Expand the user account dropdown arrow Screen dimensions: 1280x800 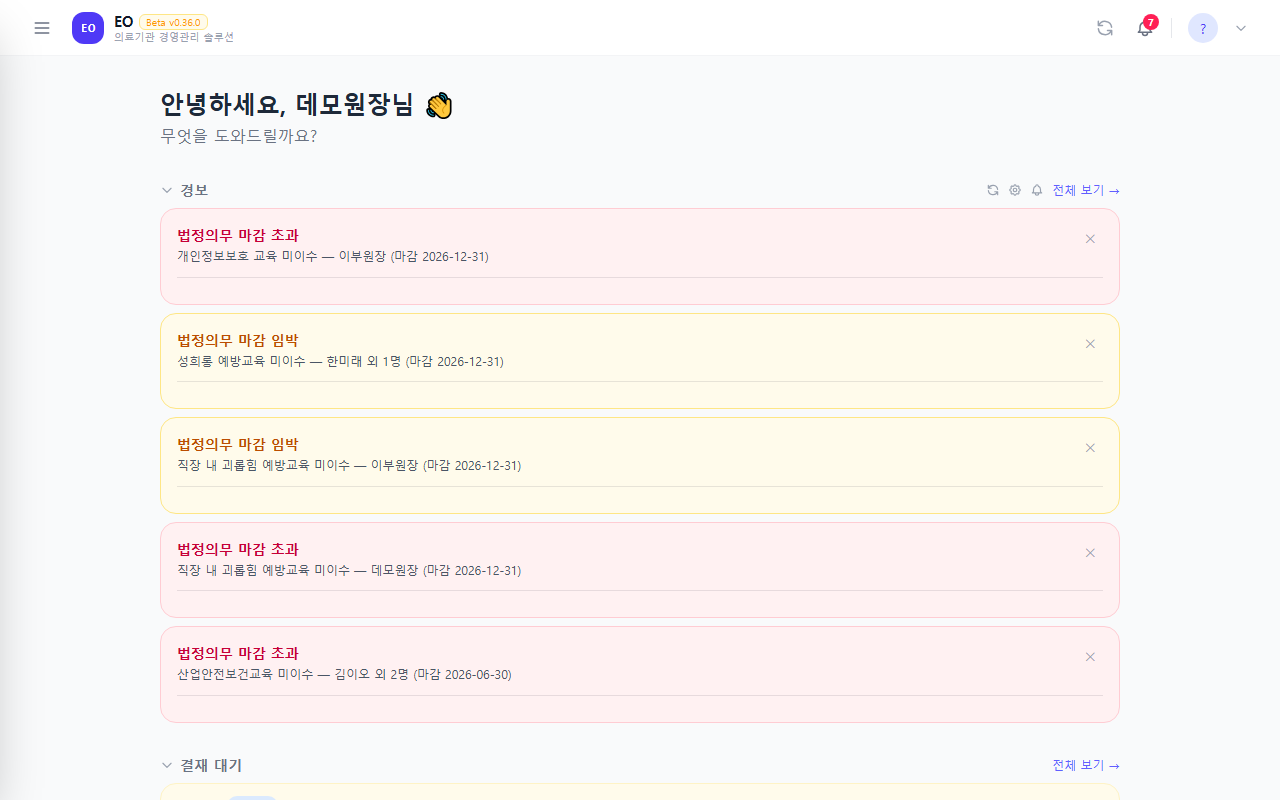[x=1241, y=28]
